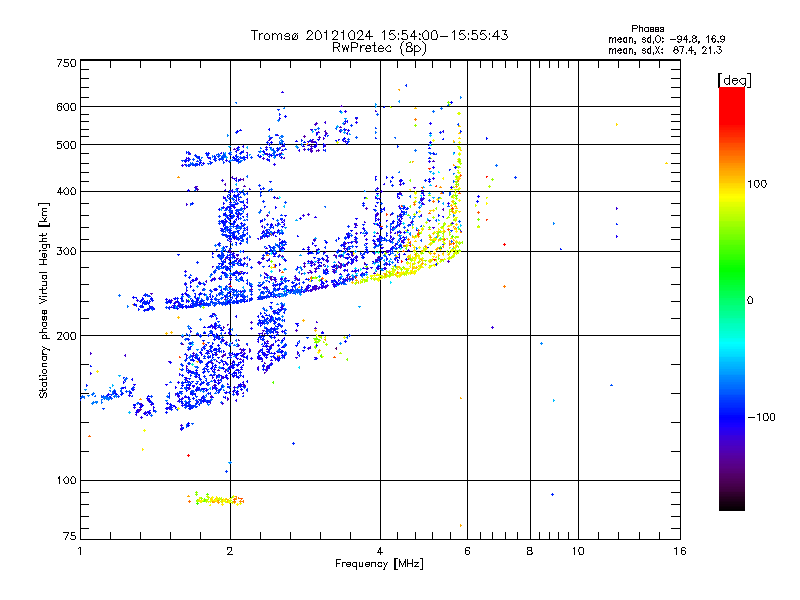Screen dimensions: 800x600
Task: Click the "Phases" header label
Action: (647, 29)
